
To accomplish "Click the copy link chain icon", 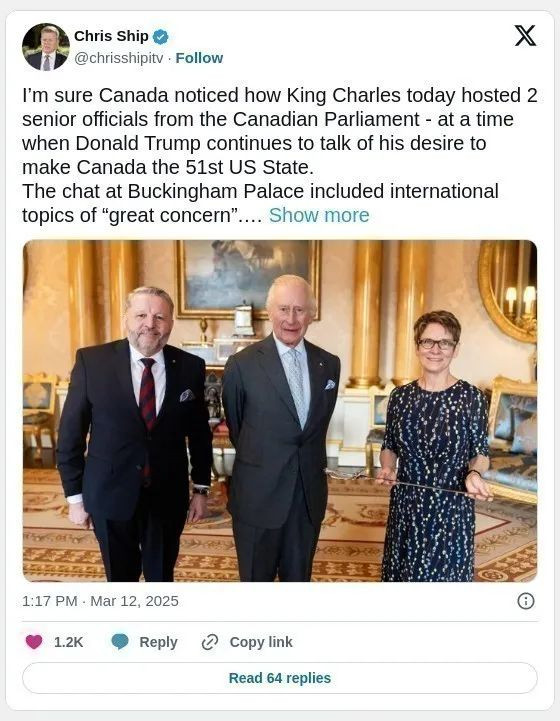I will [210, 642].
